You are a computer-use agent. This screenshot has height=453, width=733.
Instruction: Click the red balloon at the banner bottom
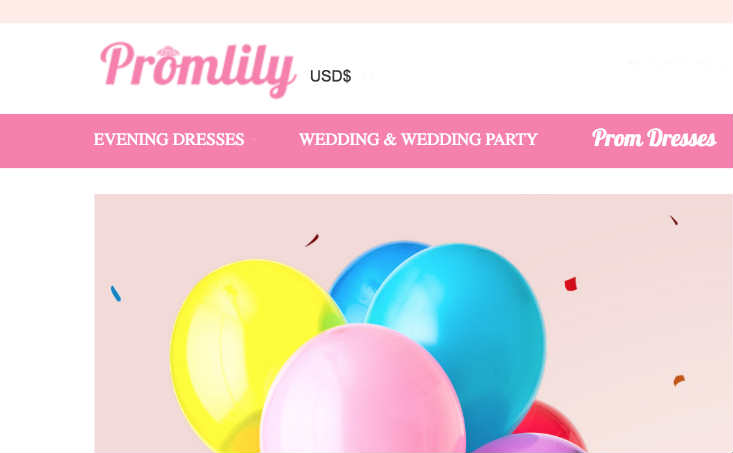(552, 421)
